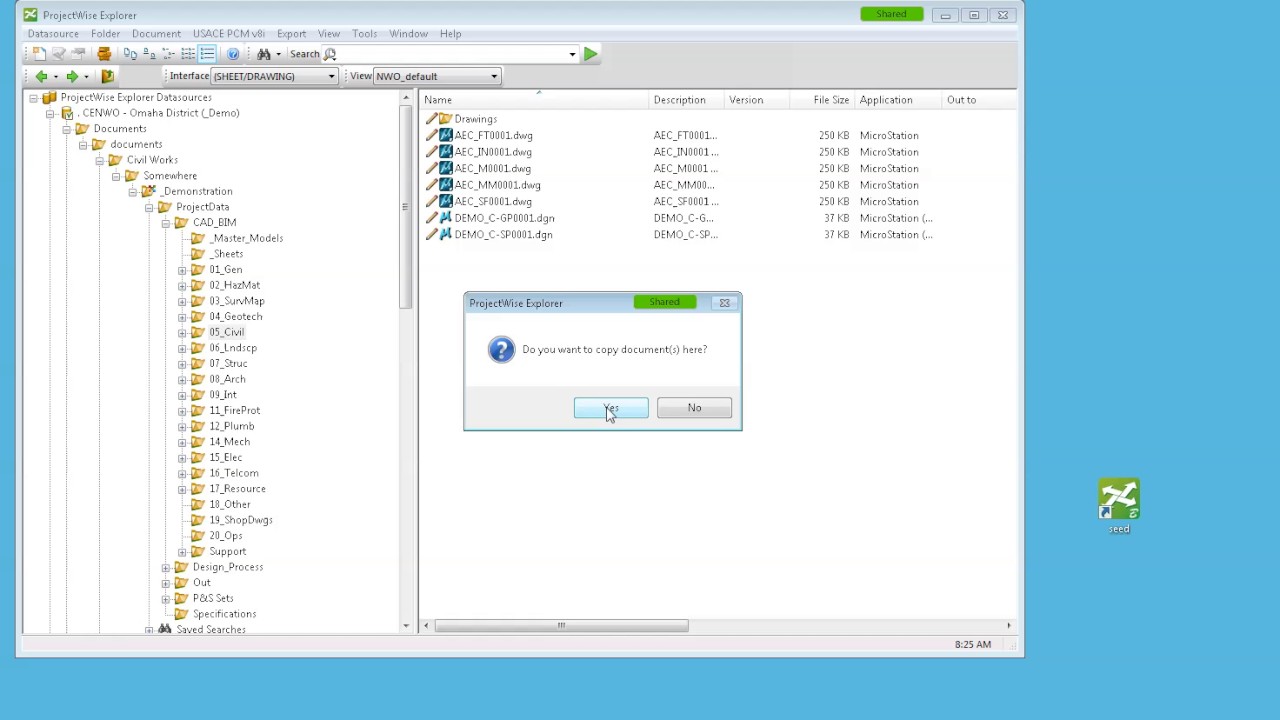Image resolution: width=1280 pixels, height=720 pixels.
Task: Click the Description column header
Action: (x=684, y=100)
